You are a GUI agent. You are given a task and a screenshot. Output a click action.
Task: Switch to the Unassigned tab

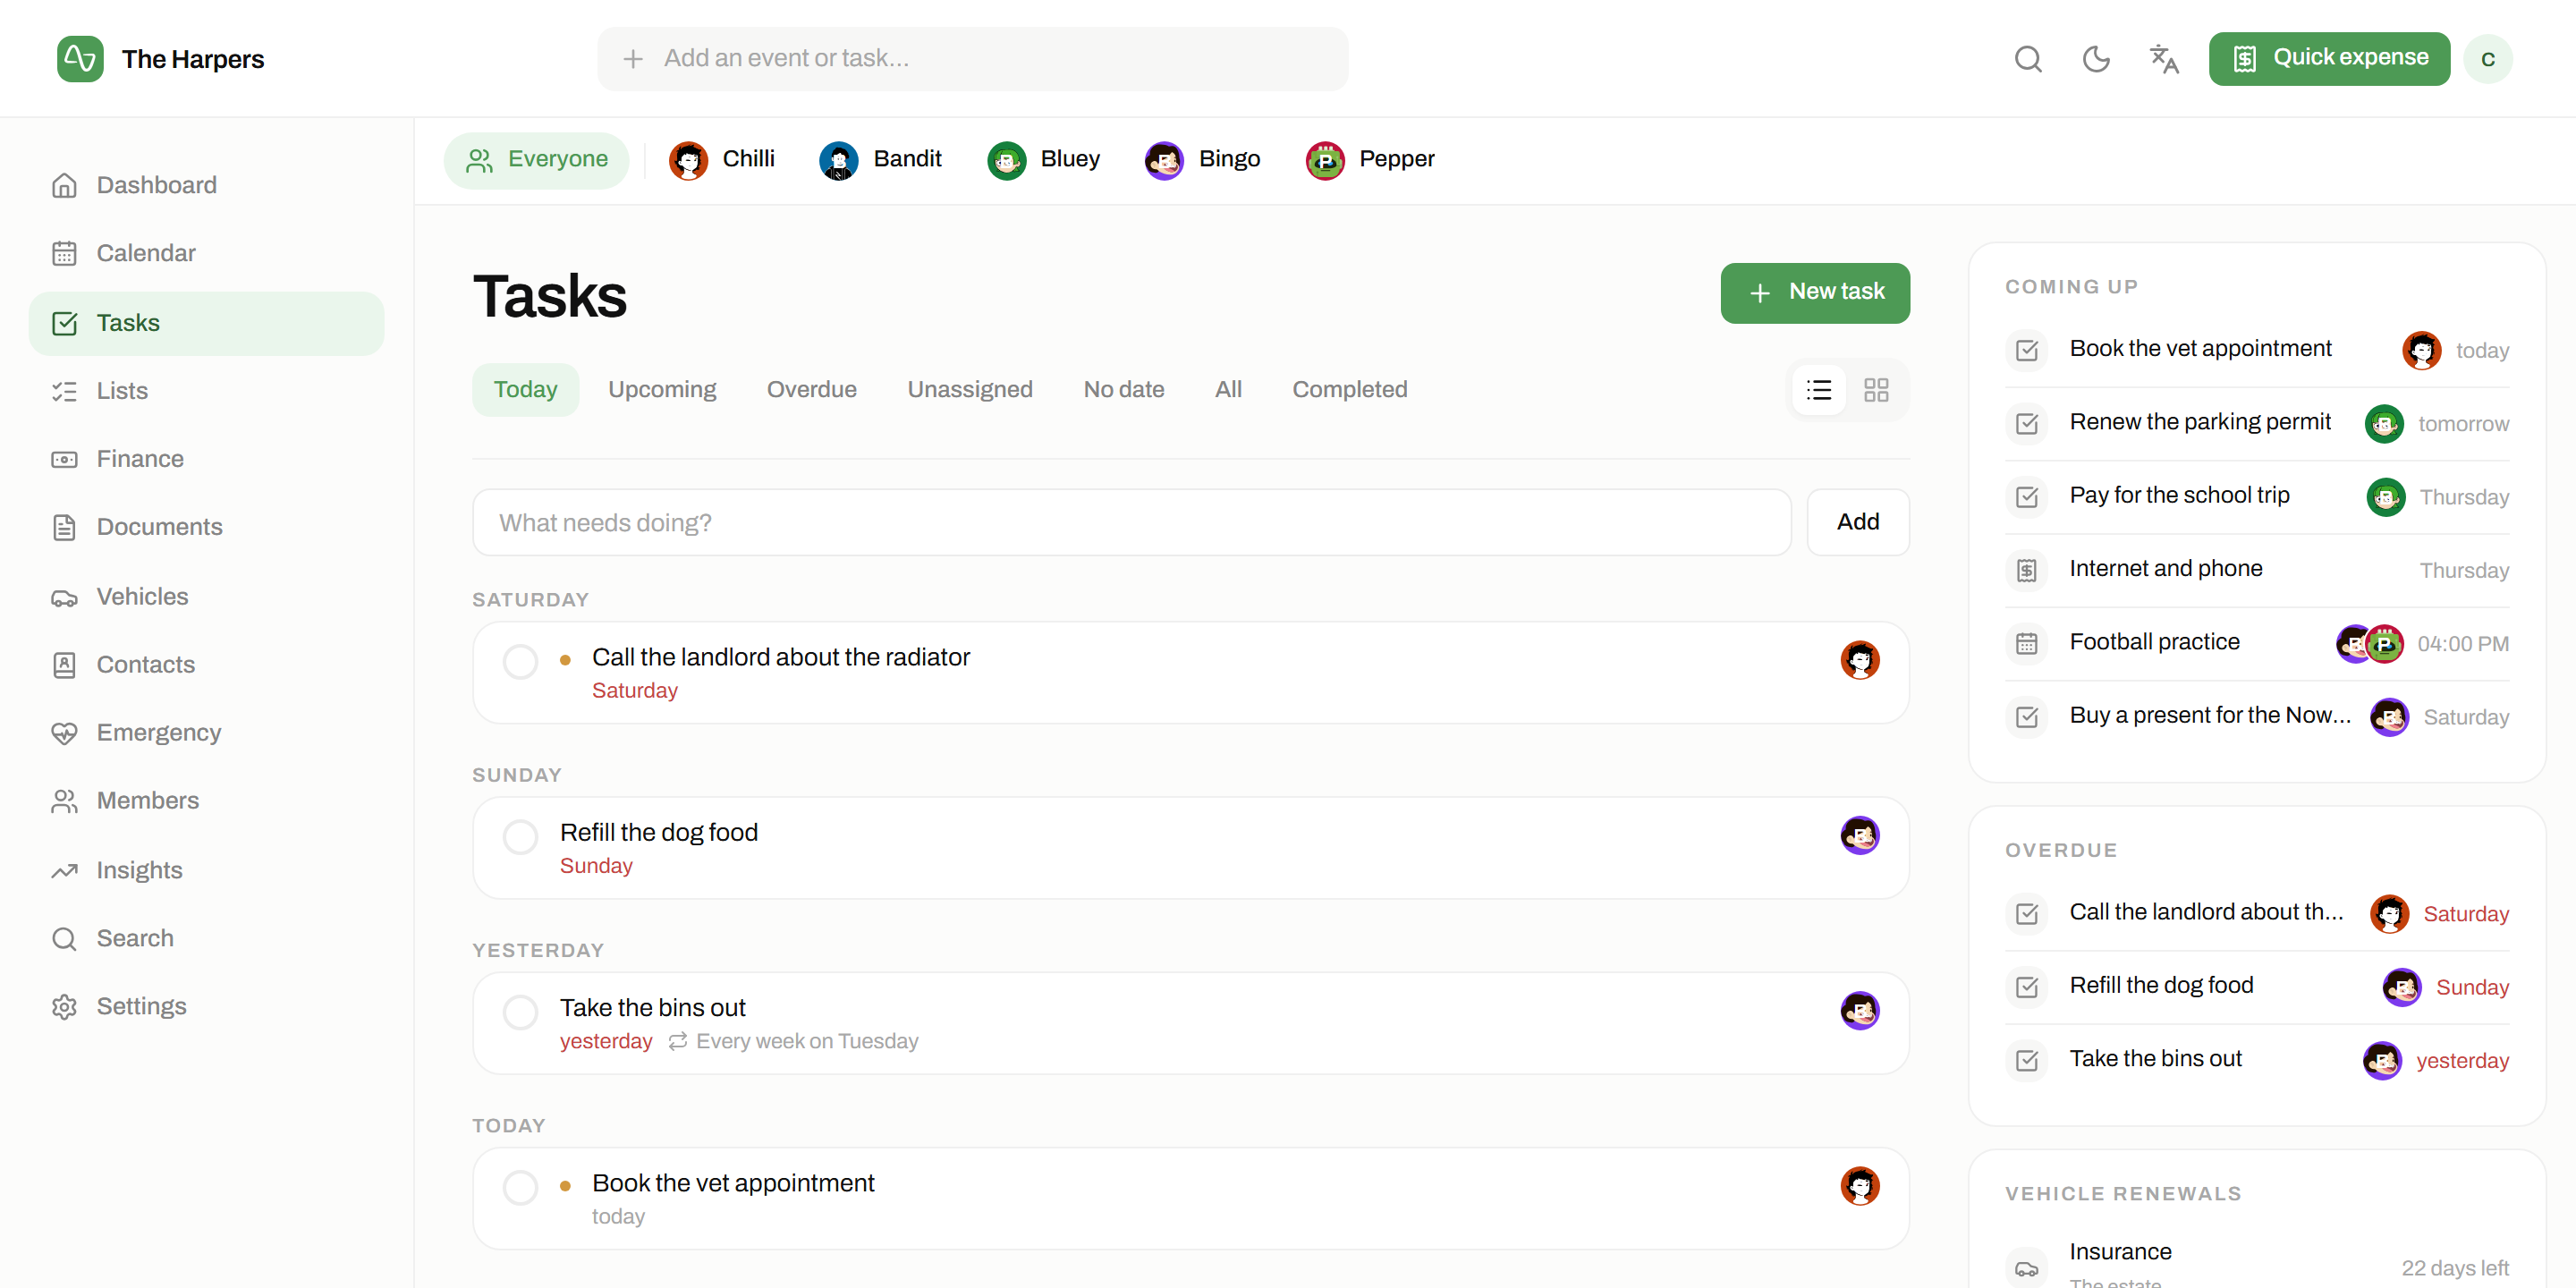(x=969, y=390)
